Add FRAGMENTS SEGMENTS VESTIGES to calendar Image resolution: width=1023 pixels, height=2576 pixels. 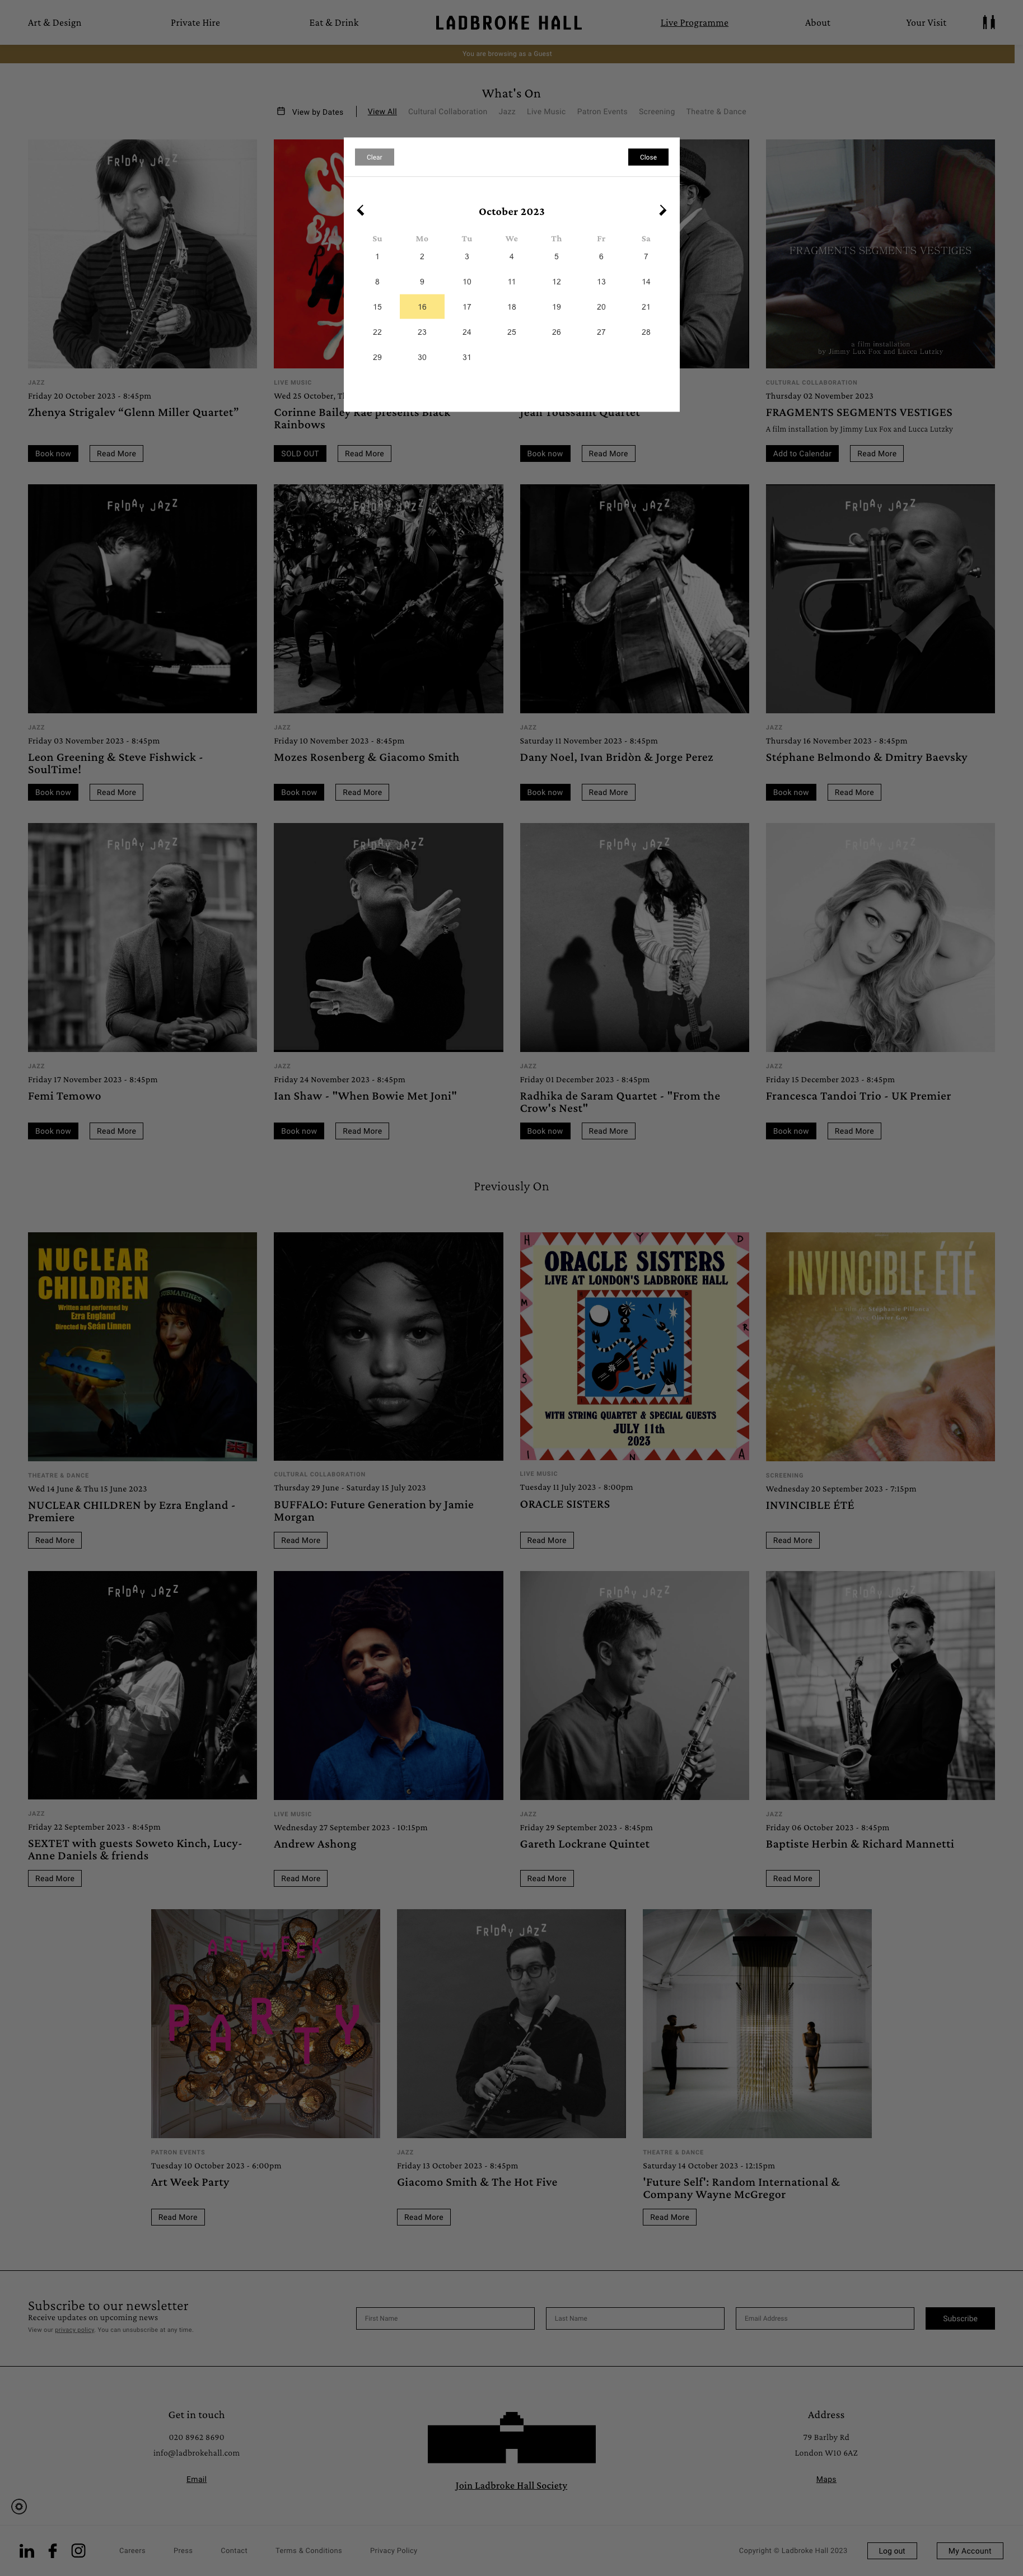coord(802,454)
